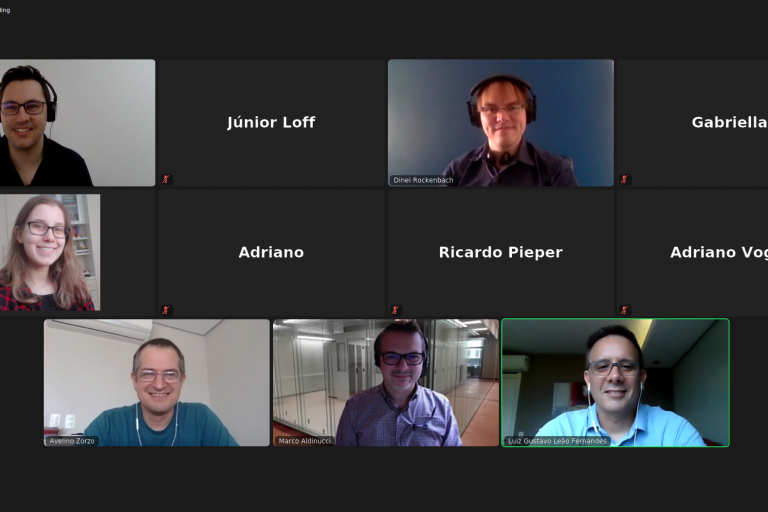Viewport: 768px width, 512px height.
Task: Select the top-left video of man wearing headset
Action: (x=77, y=123)
